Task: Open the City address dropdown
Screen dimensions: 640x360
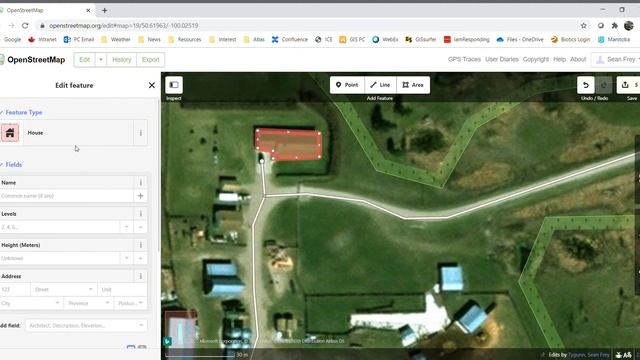Action: [57, 303]
